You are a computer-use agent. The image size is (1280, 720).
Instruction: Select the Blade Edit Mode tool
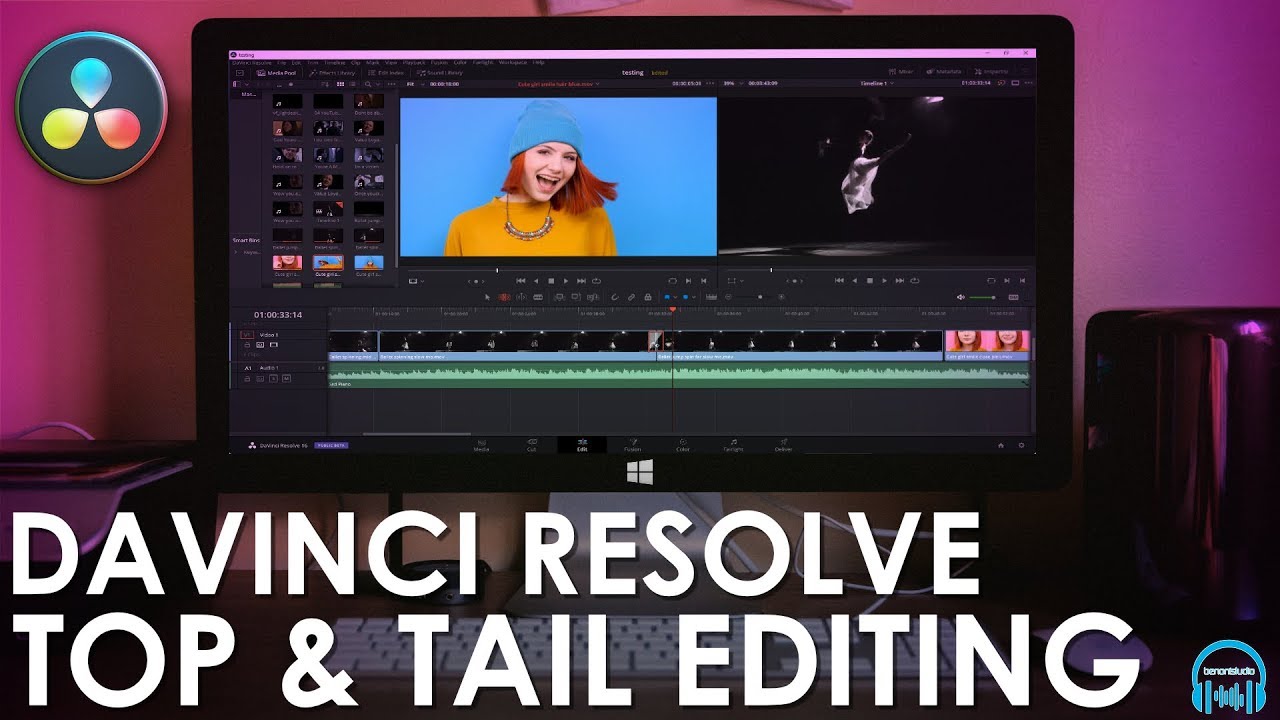[538, 297]
